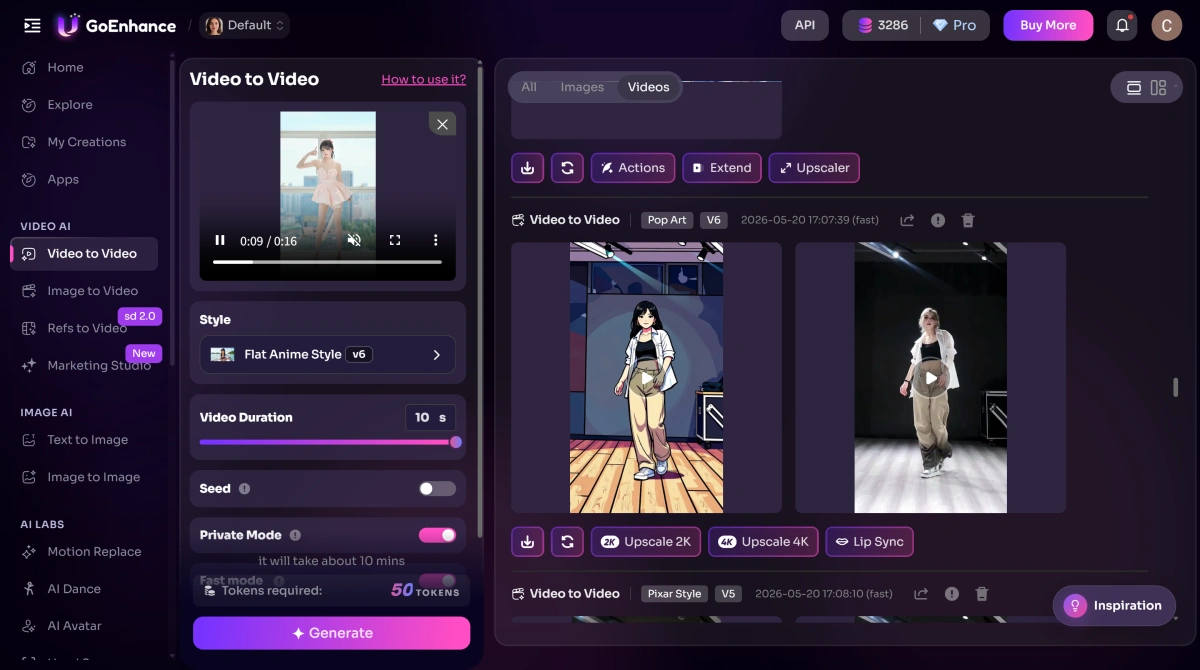Open Refs to Video in sidebar
1200x670 pixels.
coord(85,328)
